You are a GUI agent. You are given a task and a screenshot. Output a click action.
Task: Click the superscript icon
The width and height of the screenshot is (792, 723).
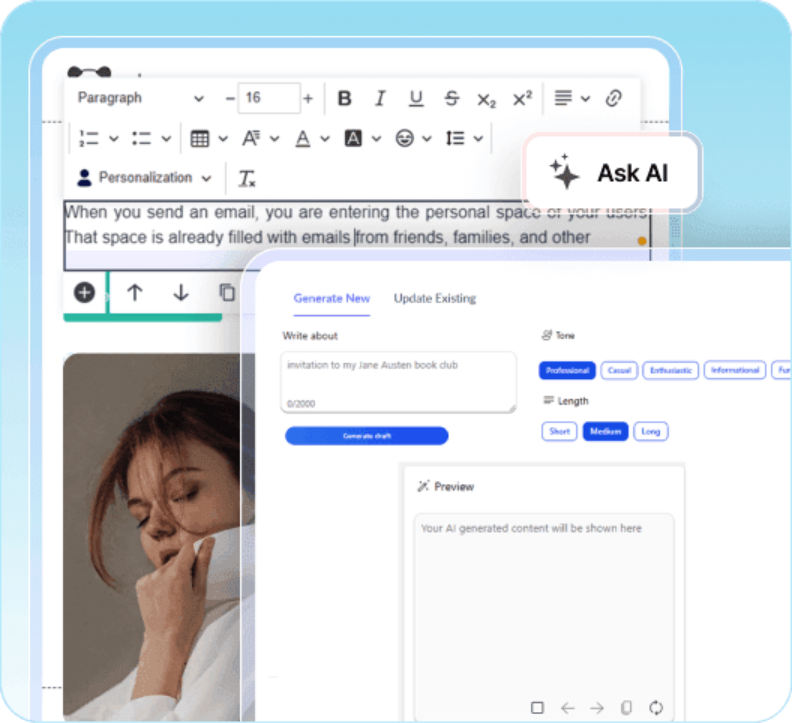click(x=522, y=98)
